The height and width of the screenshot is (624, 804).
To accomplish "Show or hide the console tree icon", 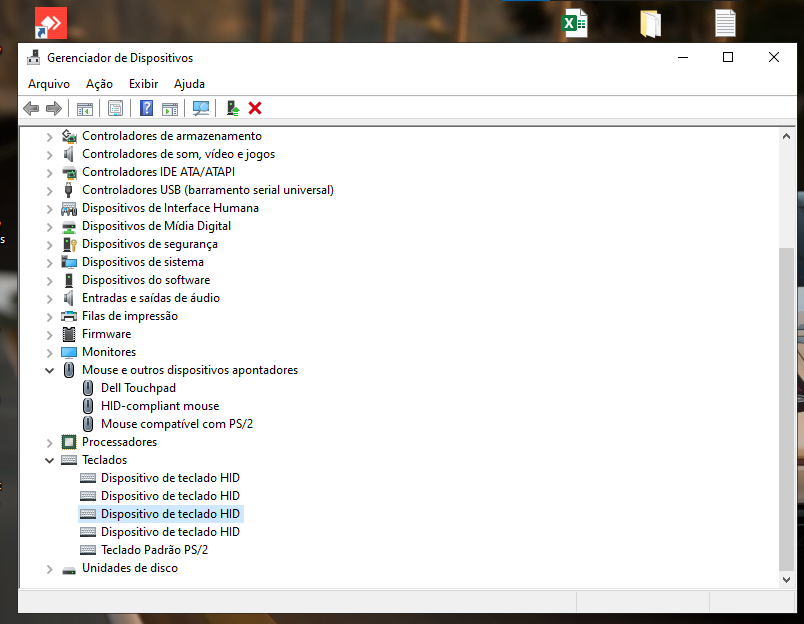I will click(85, 108).
